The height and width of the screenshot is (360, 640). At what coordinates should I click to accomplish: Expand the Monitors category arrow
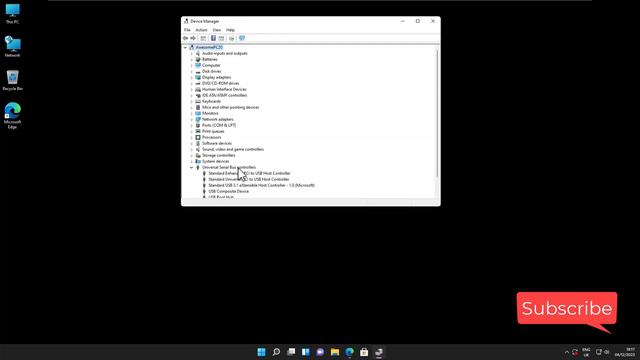click(x=191, y=113)
